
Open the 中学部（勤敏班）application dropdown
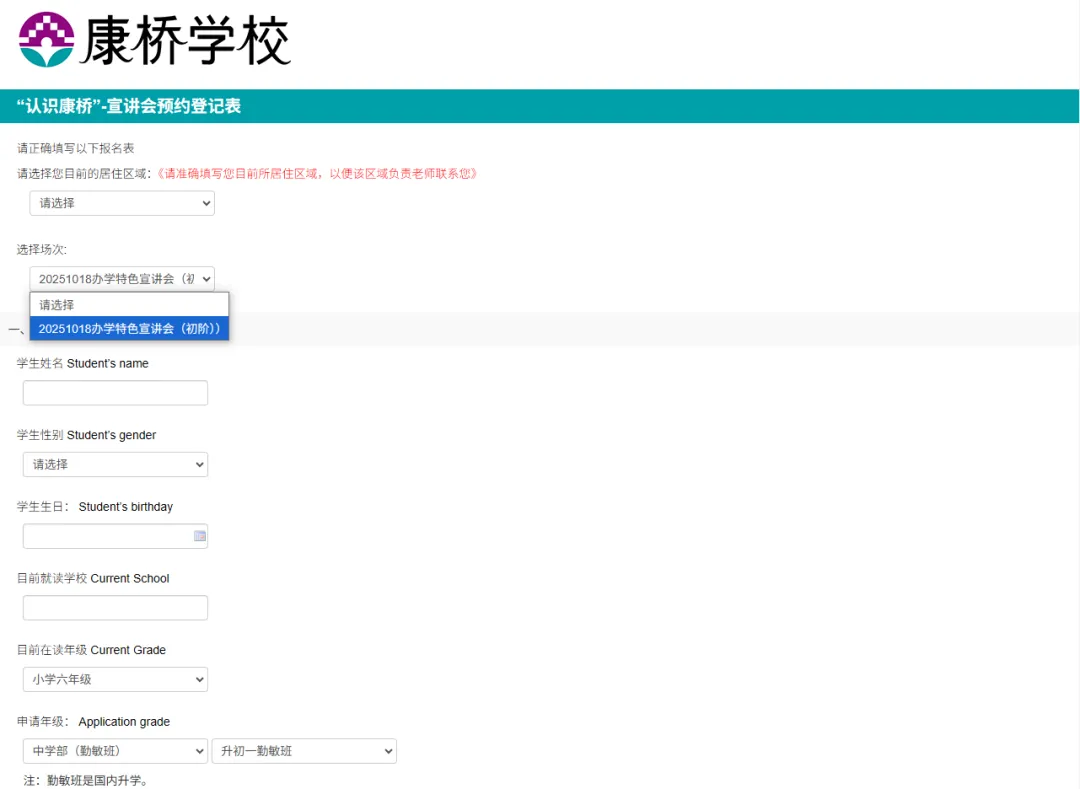(x=115, y=751)
